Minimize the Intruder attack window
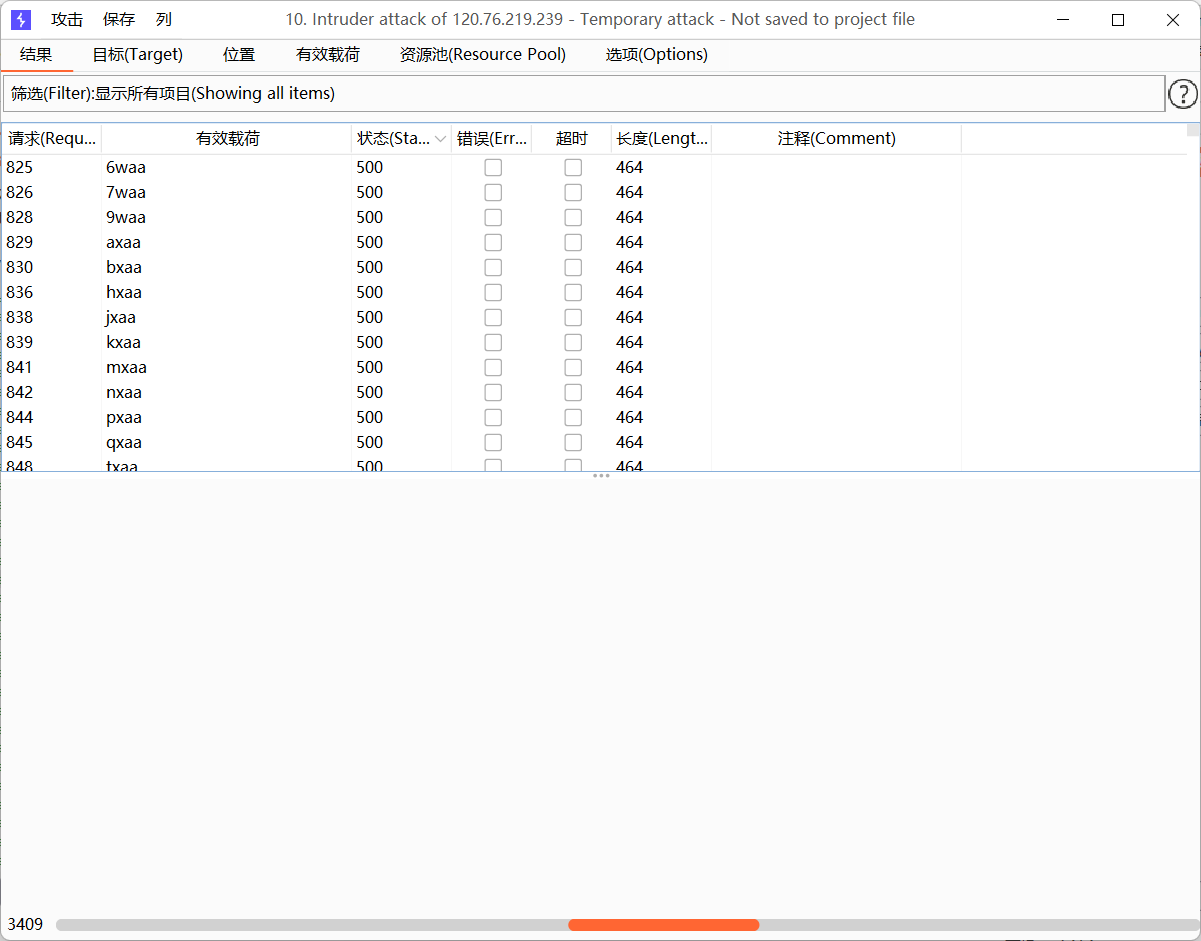 pyautogui.click(x=1064, y=20)
